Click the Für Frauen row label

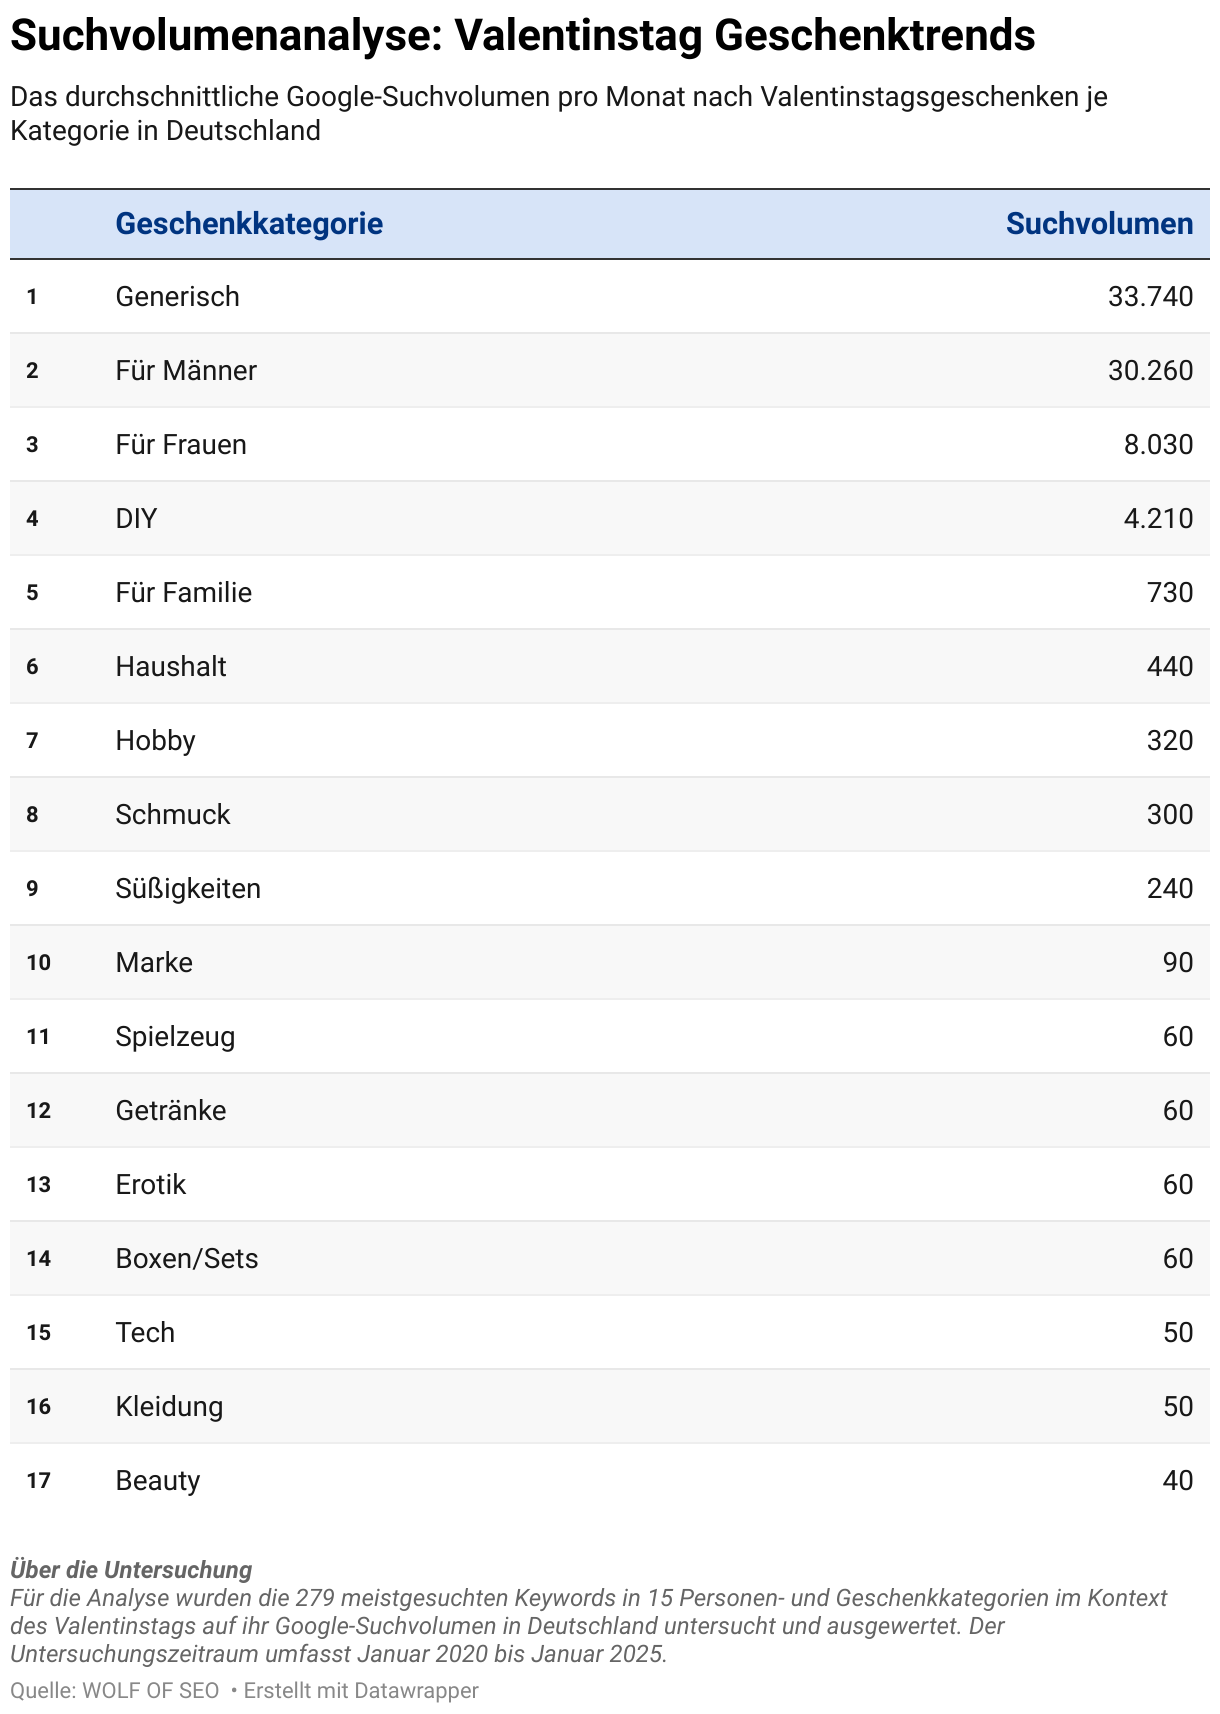pos(181,444)
